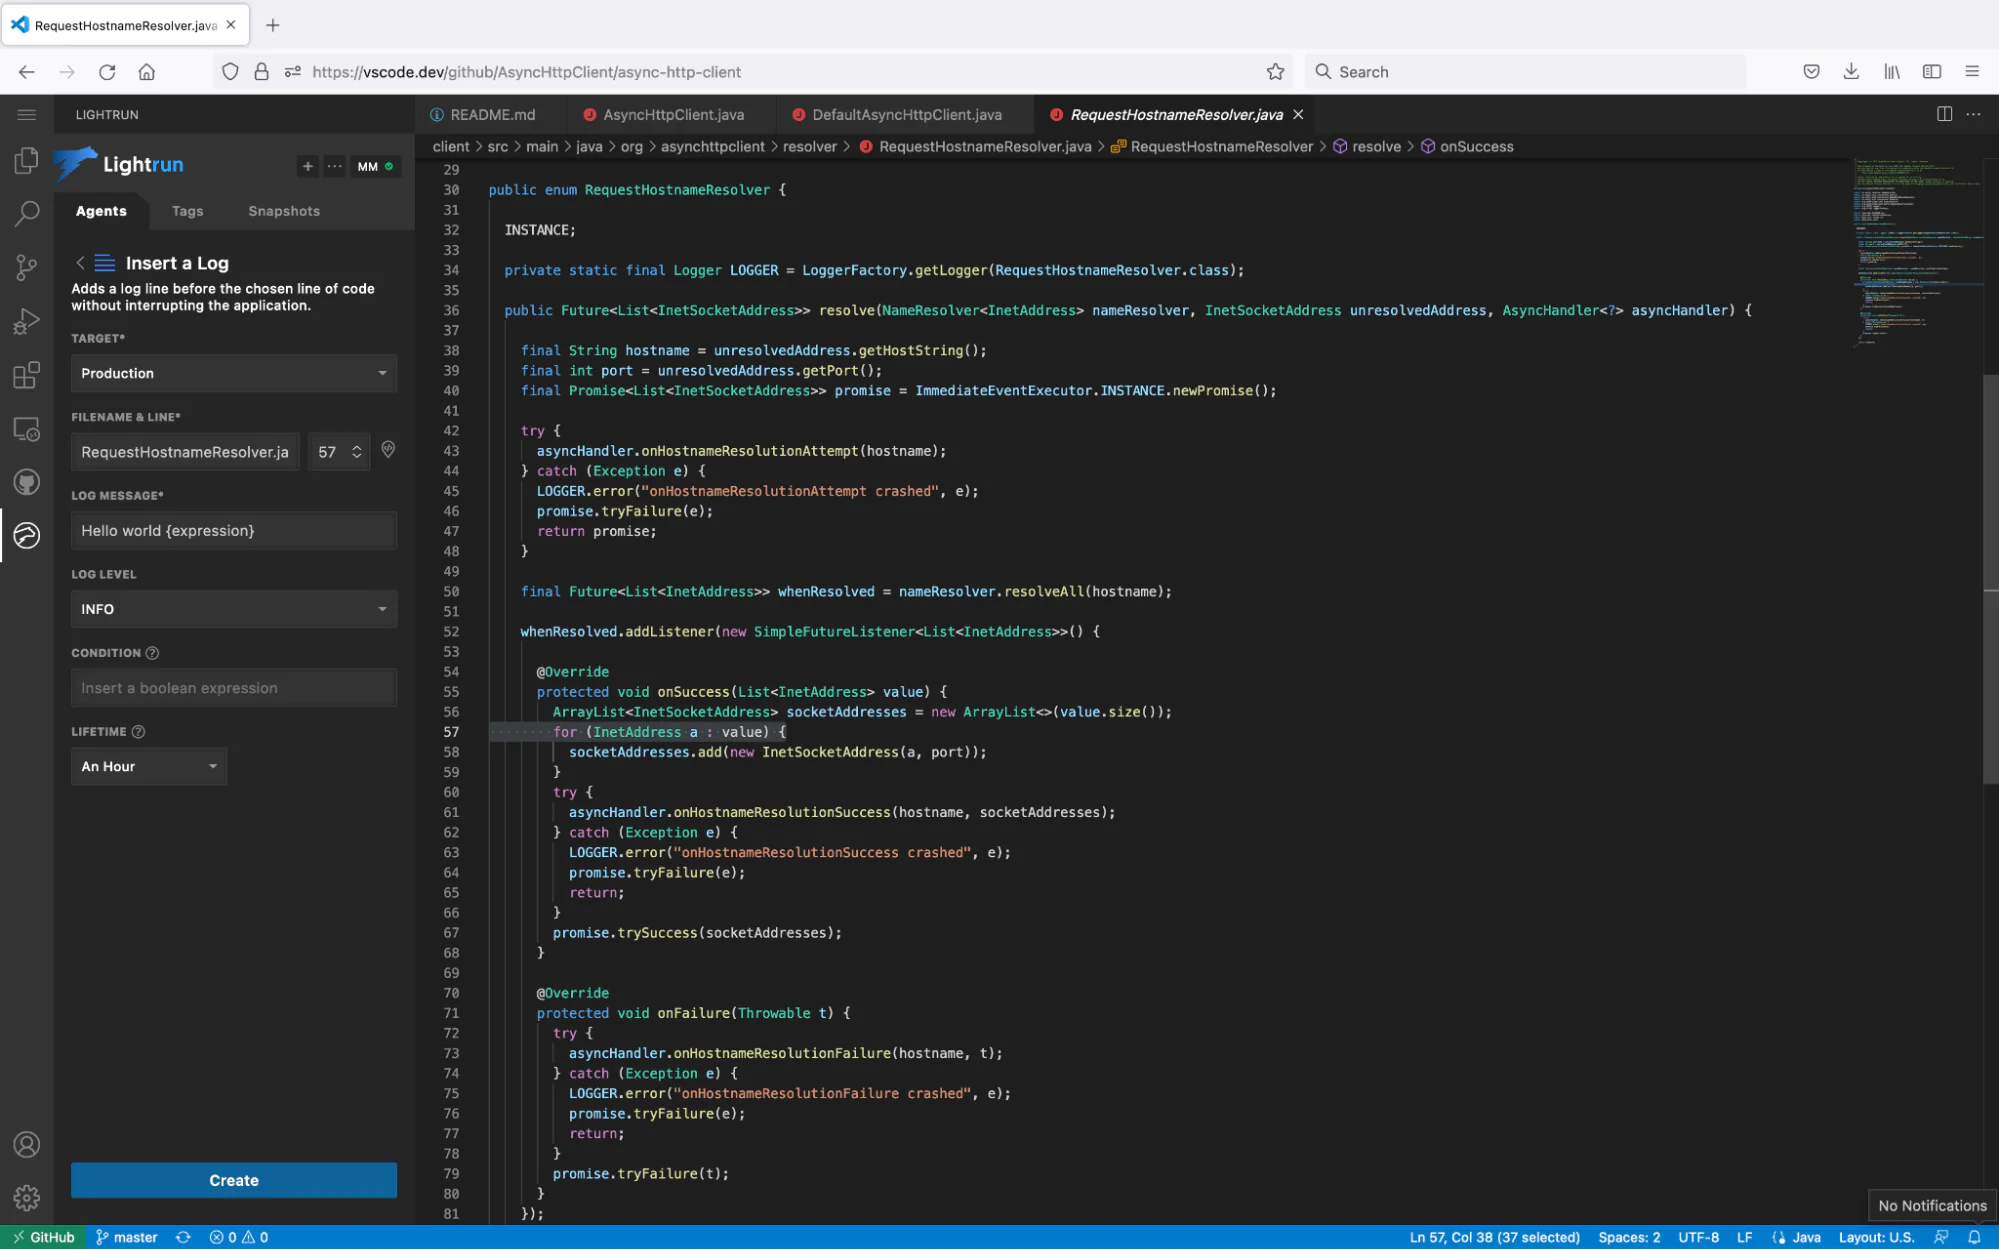Open the An Hour lifetime dropdown
The image size is (1999, 1250).
point(148,766)
